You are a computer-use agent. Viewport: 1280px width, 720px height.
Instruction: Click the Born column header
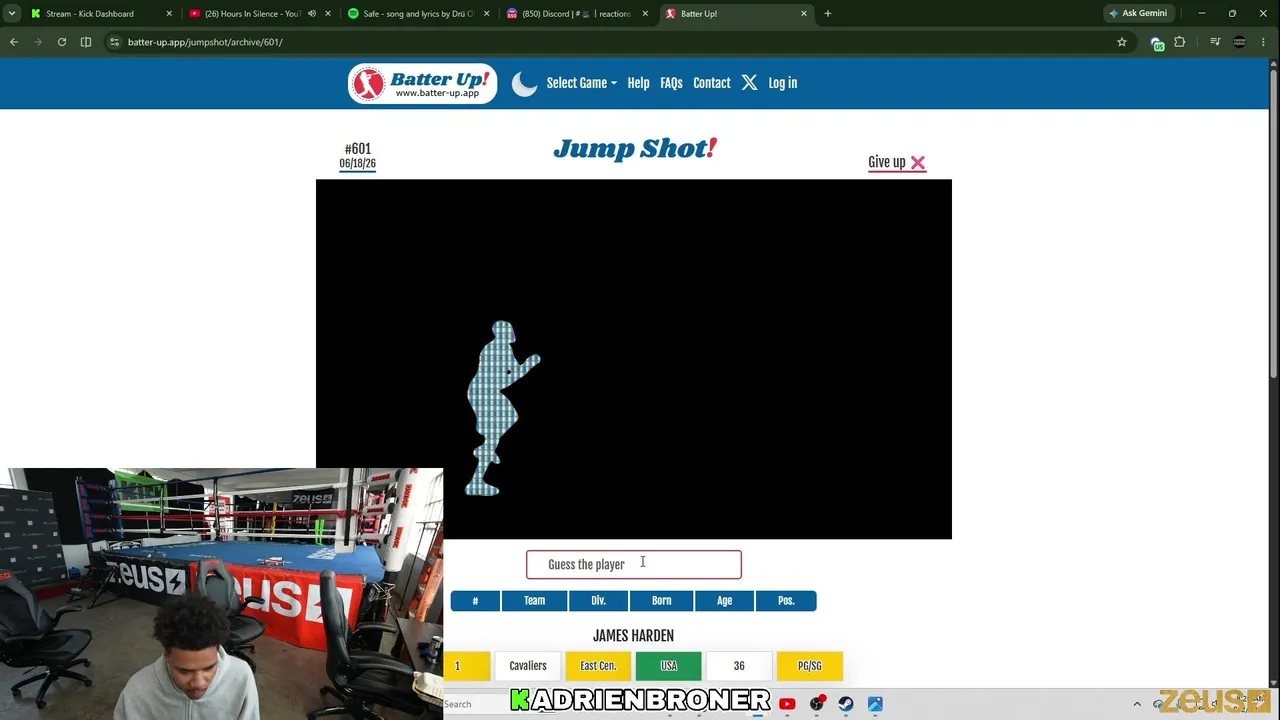pyautogui.click(x=661, y=601)
